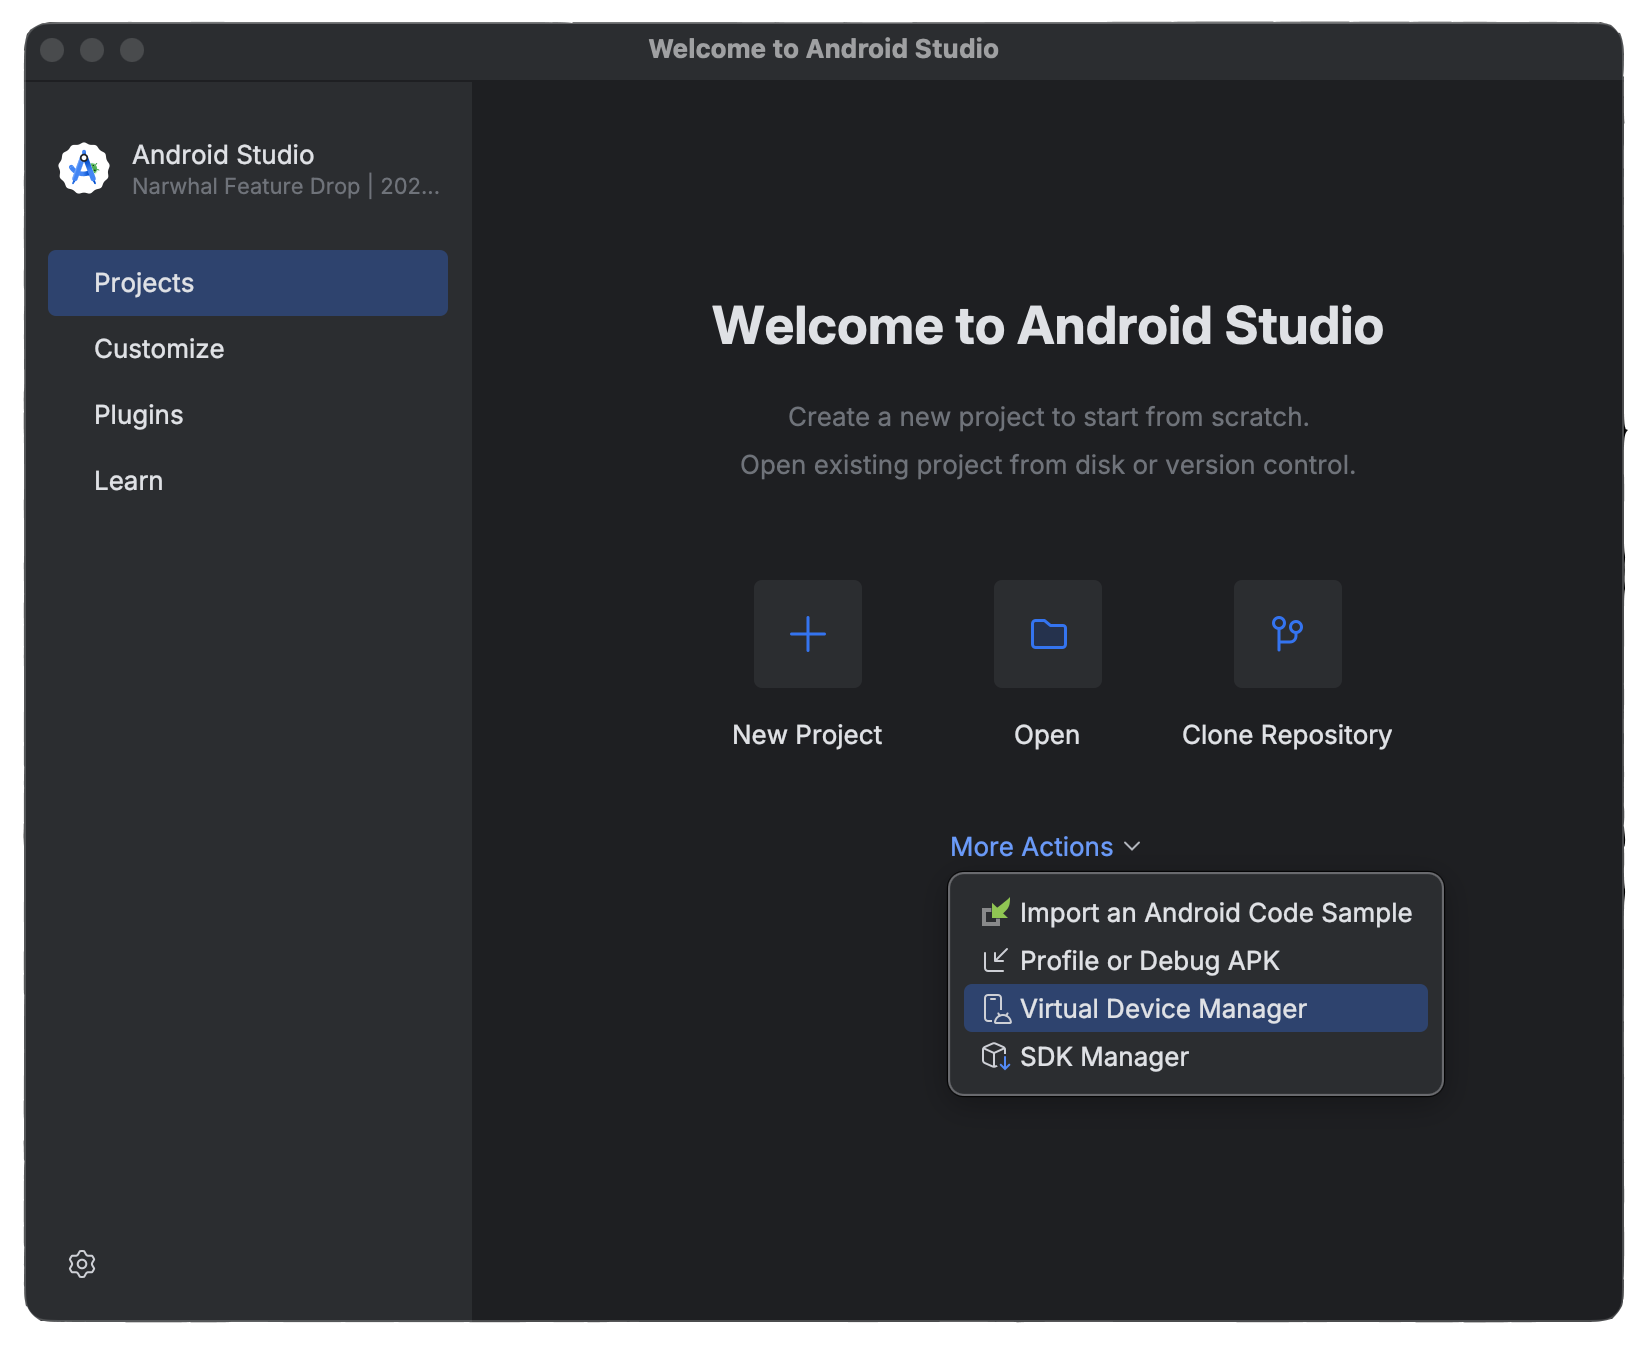Click the Android Studio logo icon

point(84,168)
